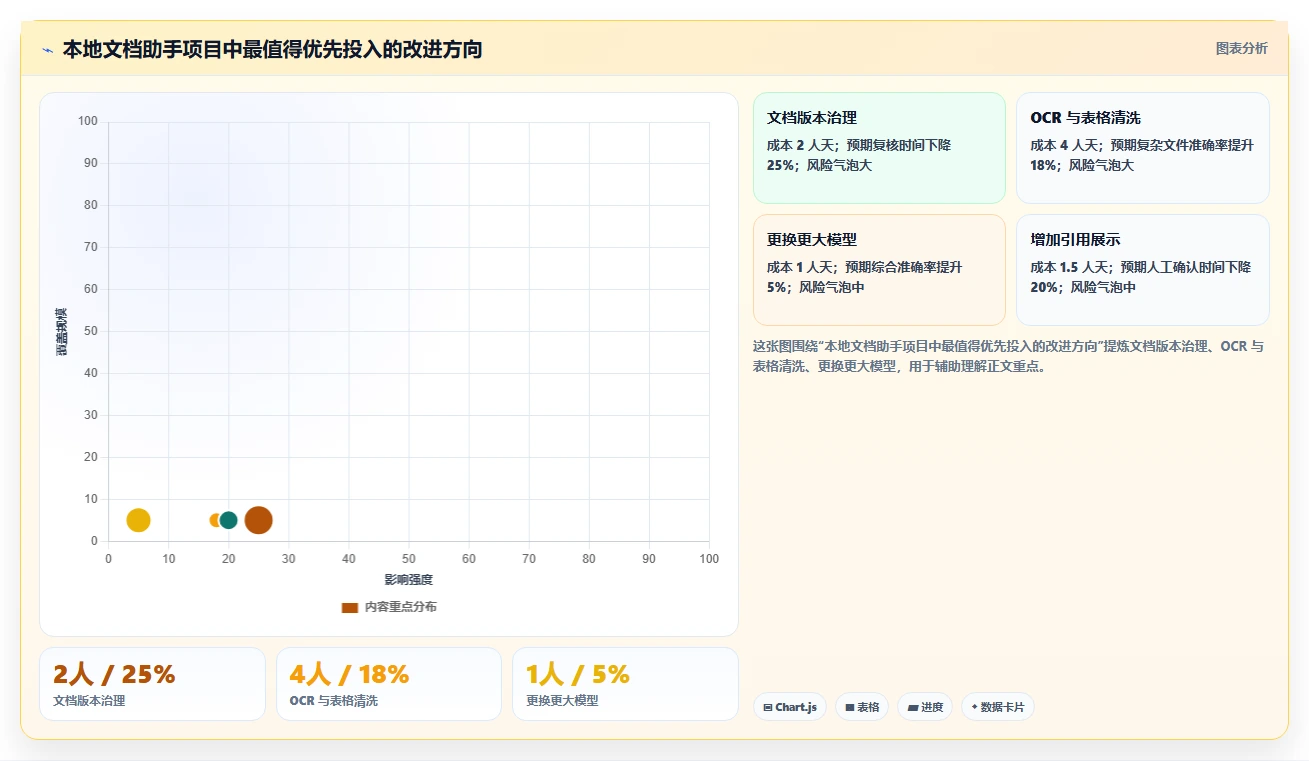This screenshot has width=1309, height=761.
Task: Click the text 成本 2 人天；预期复核时间下降 25%
Action: (859, 155)
